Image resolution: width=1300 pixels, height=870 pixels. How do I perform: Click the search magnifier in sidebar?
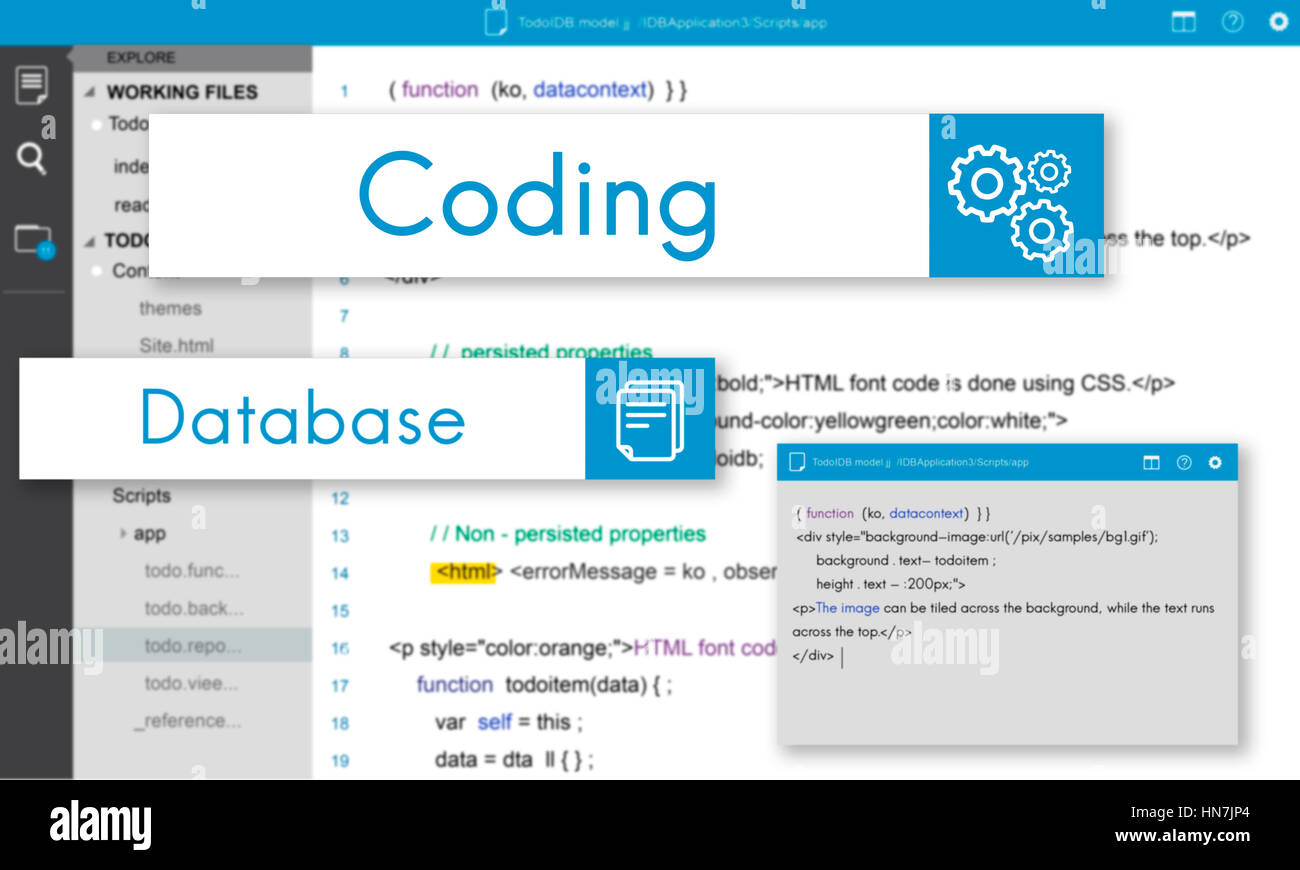[32, 158]
